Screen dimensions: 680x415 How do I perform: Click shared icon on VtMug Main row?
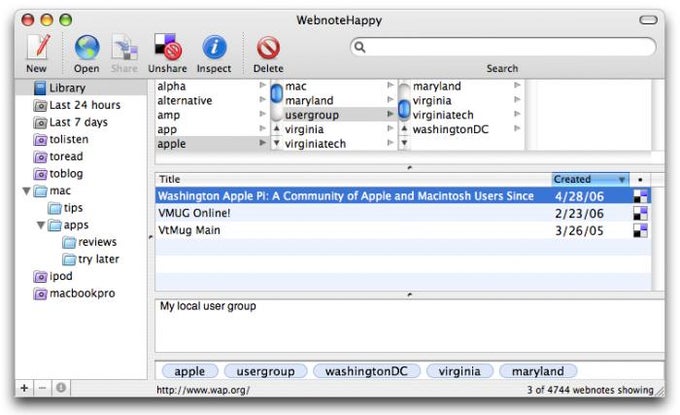(640, 231)
